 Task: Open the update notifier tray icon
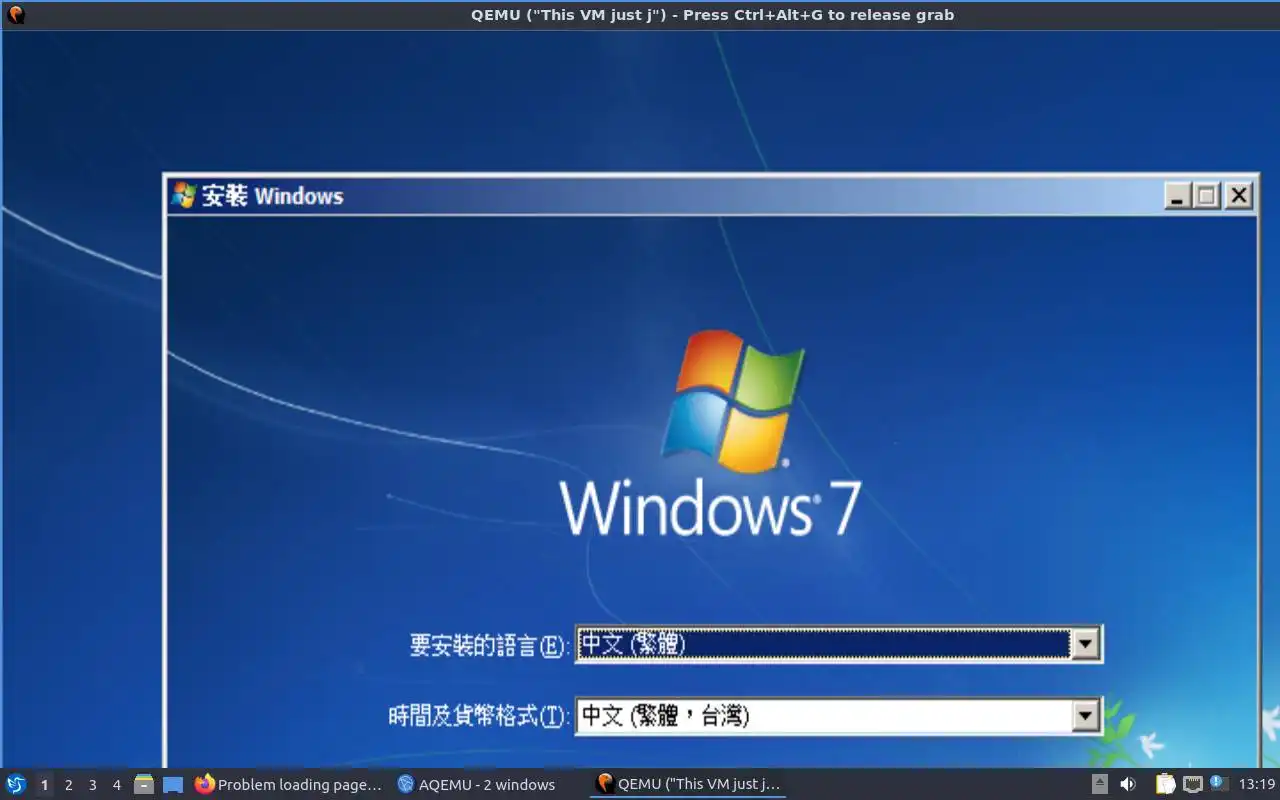(x=1218, y=783)
